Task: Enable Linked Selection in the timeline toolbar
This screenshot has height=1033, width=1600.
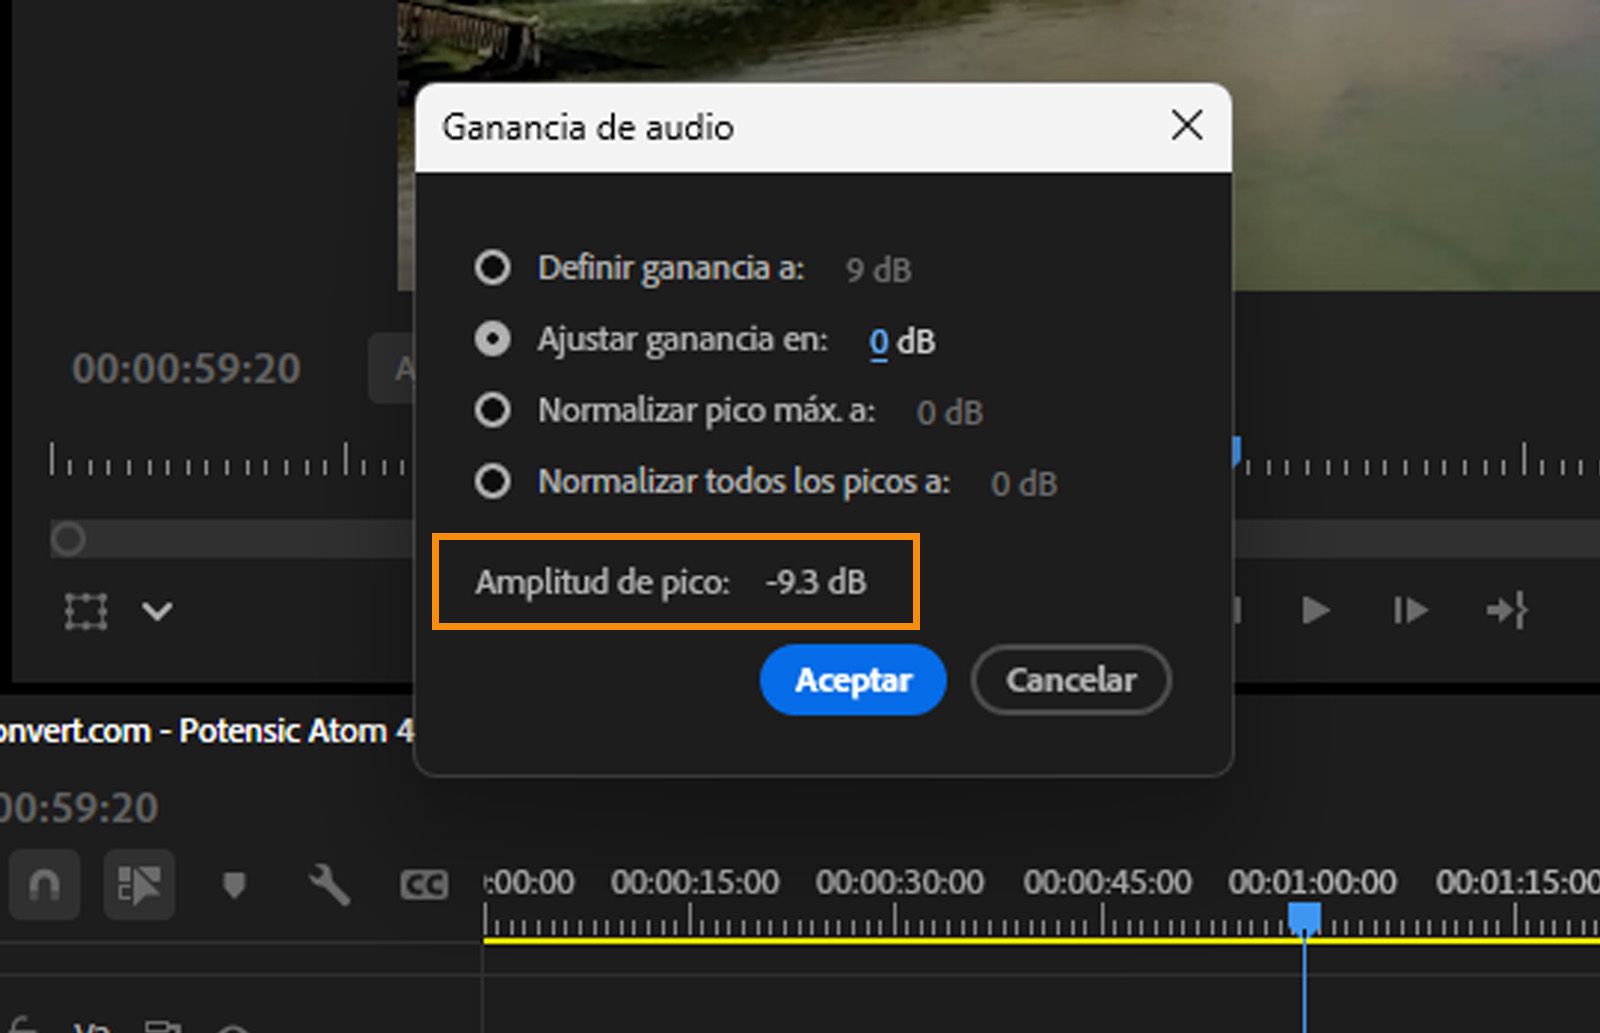Action: pos(139,884)
